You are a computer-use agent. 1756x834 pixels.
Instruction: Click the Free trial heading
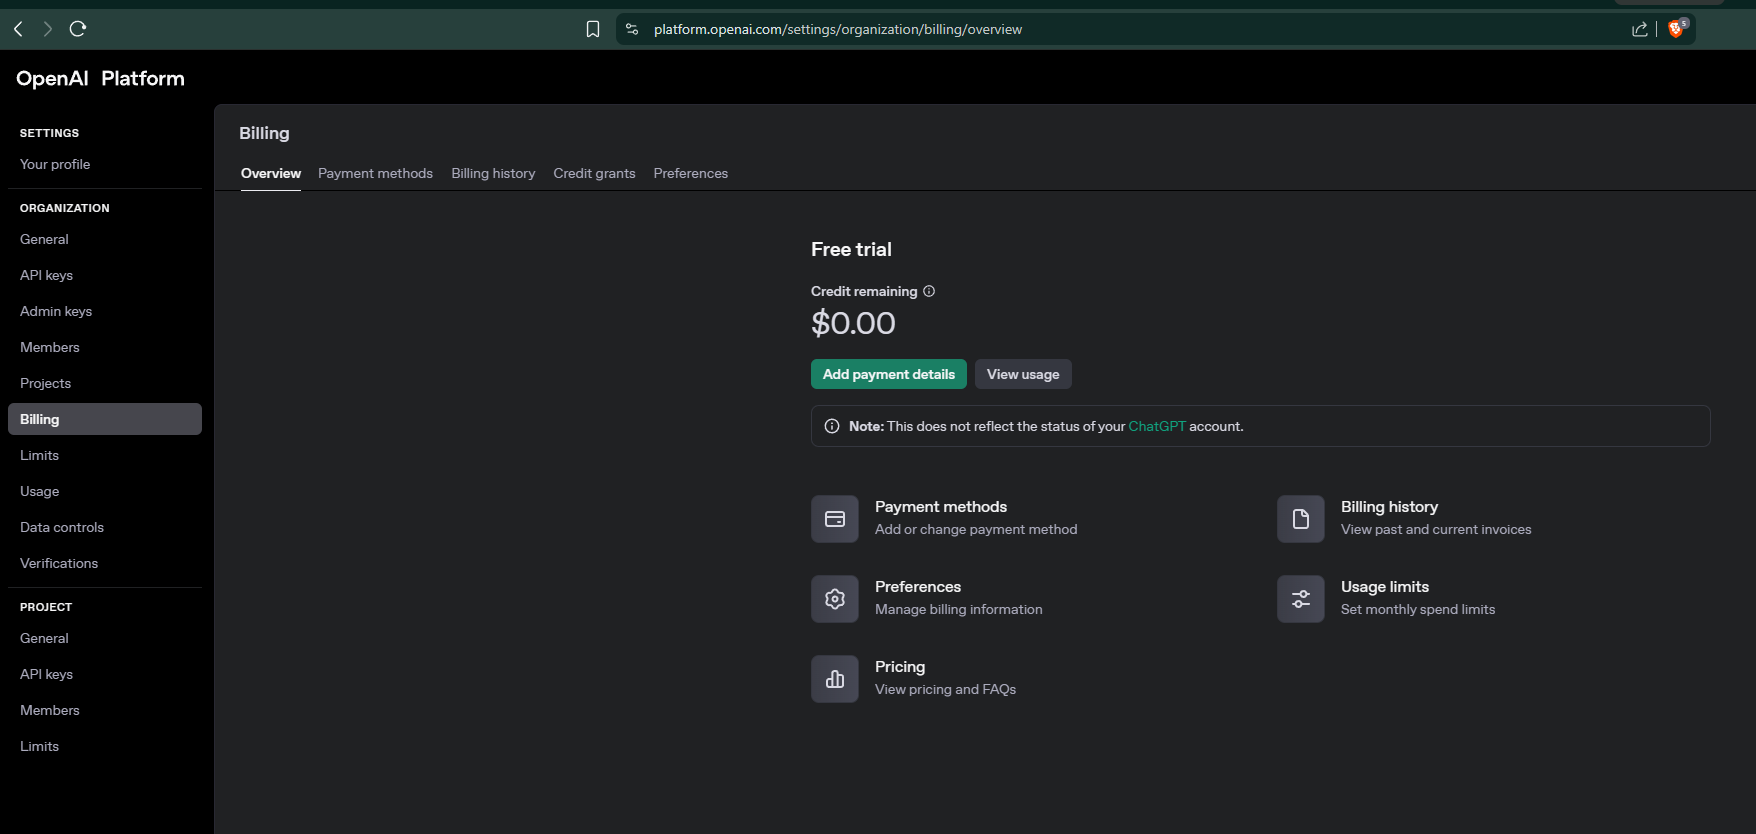coord(851,249)
